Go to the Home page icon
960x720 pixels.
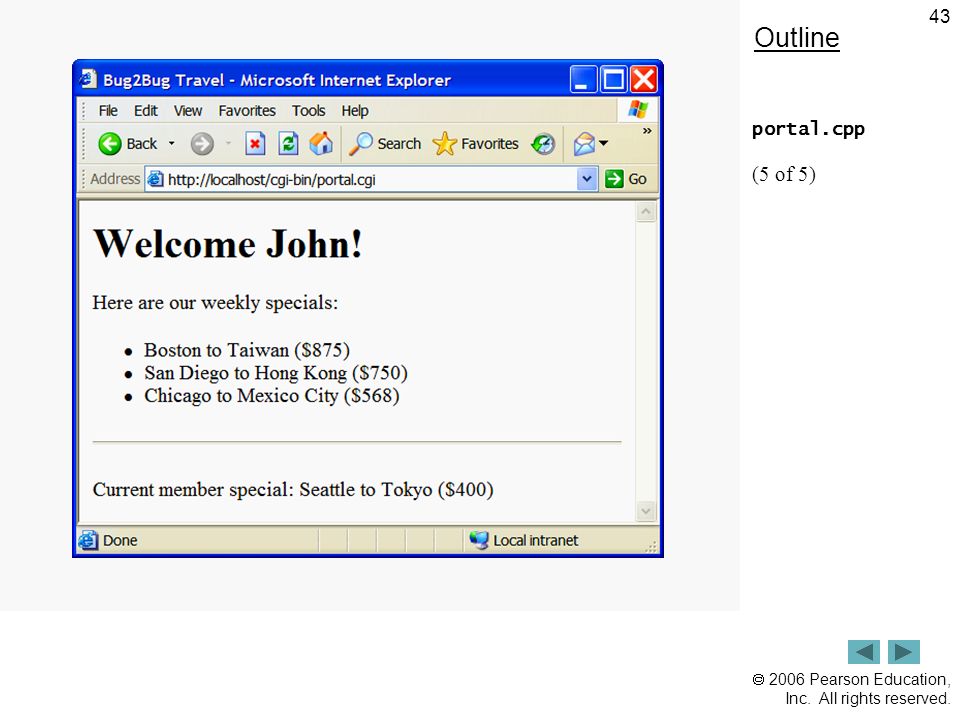tap(321, 144)
